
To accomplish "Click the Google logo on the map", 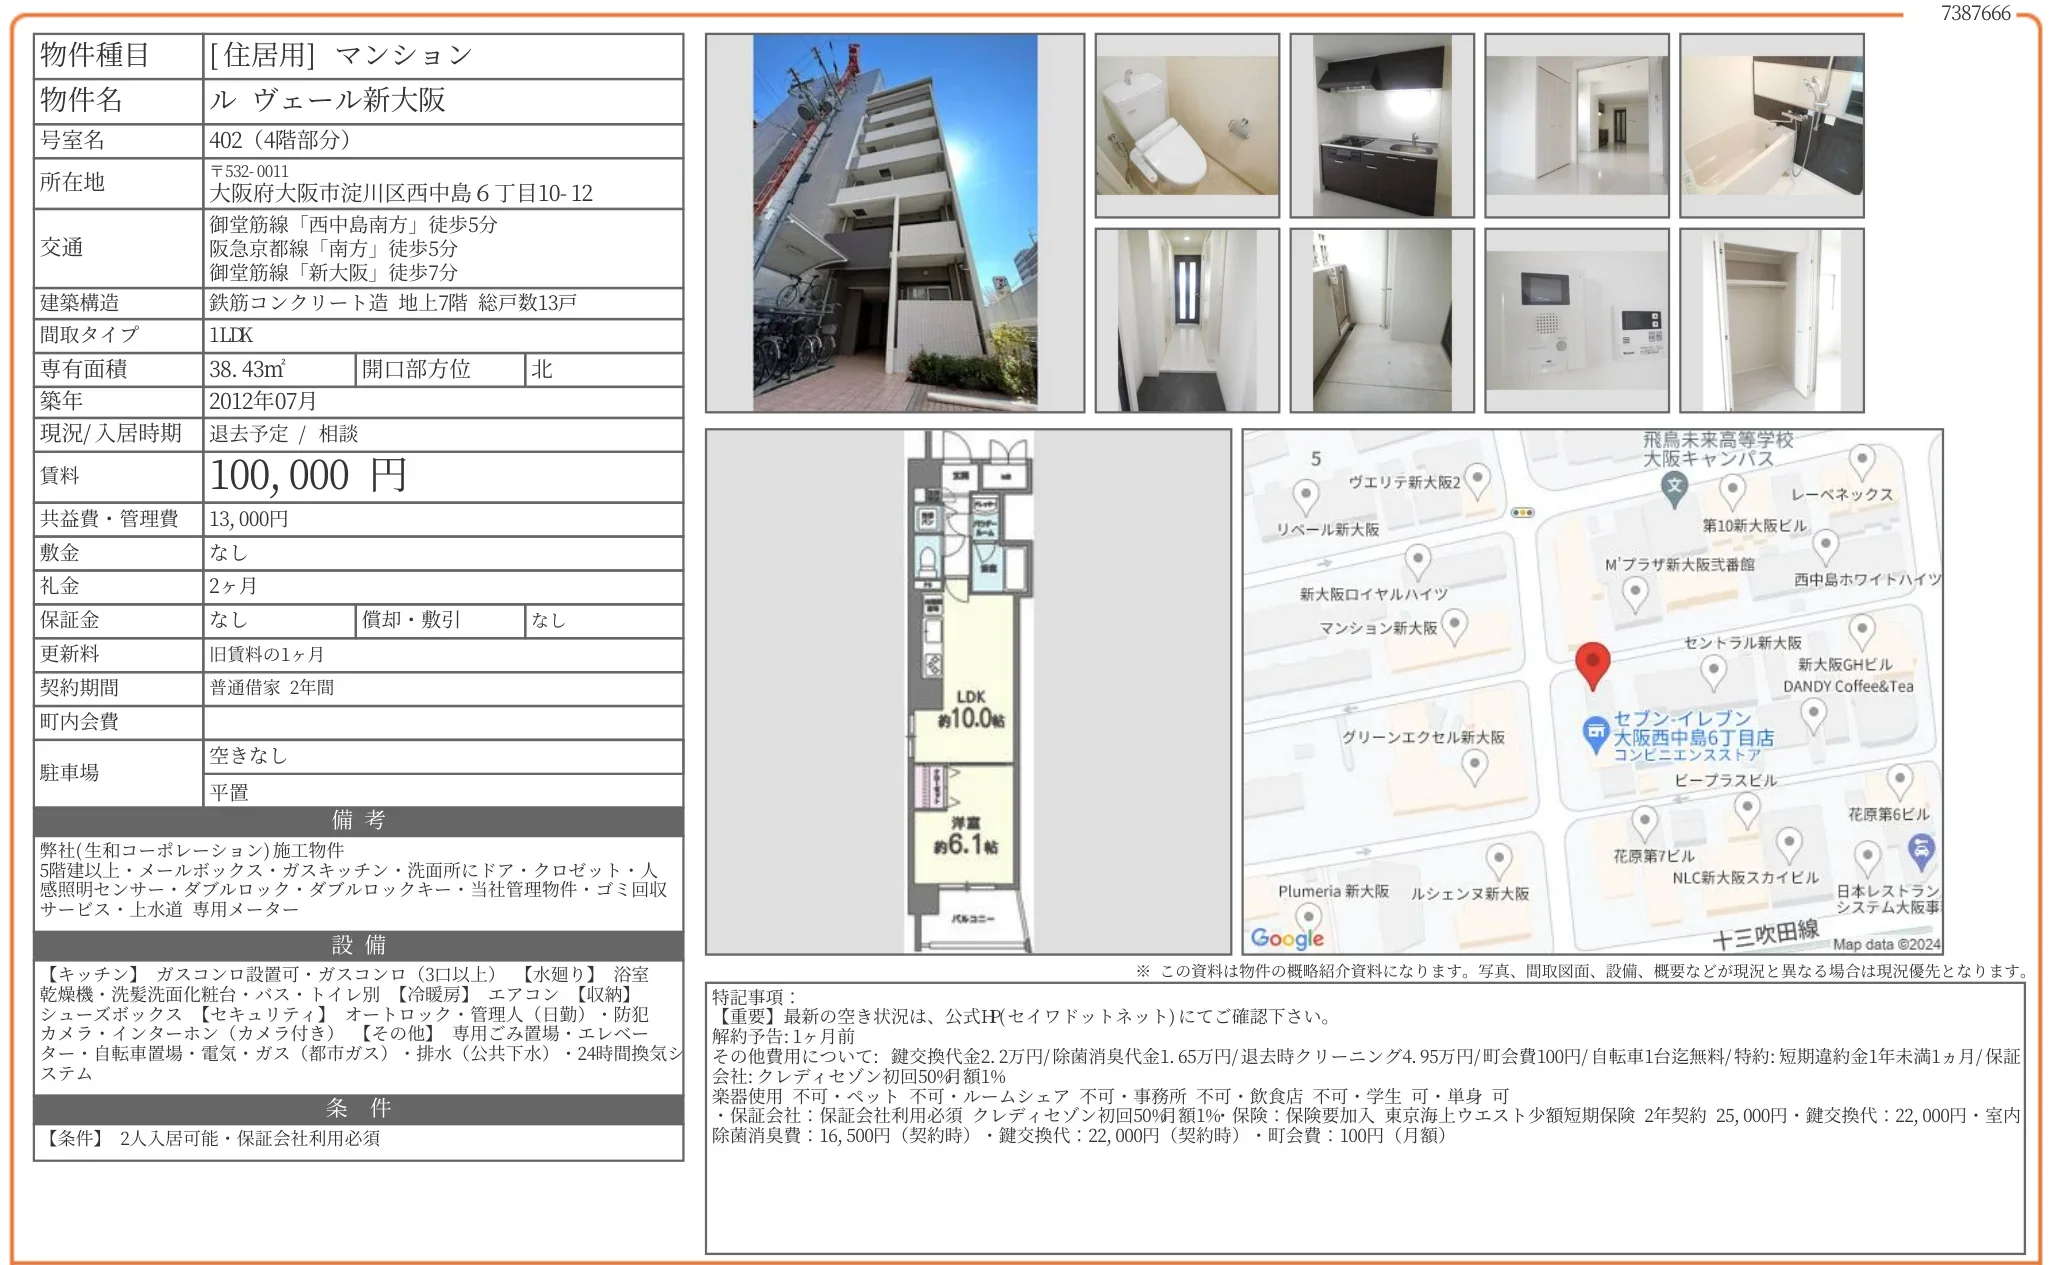I will click(x=1287, y=937).
